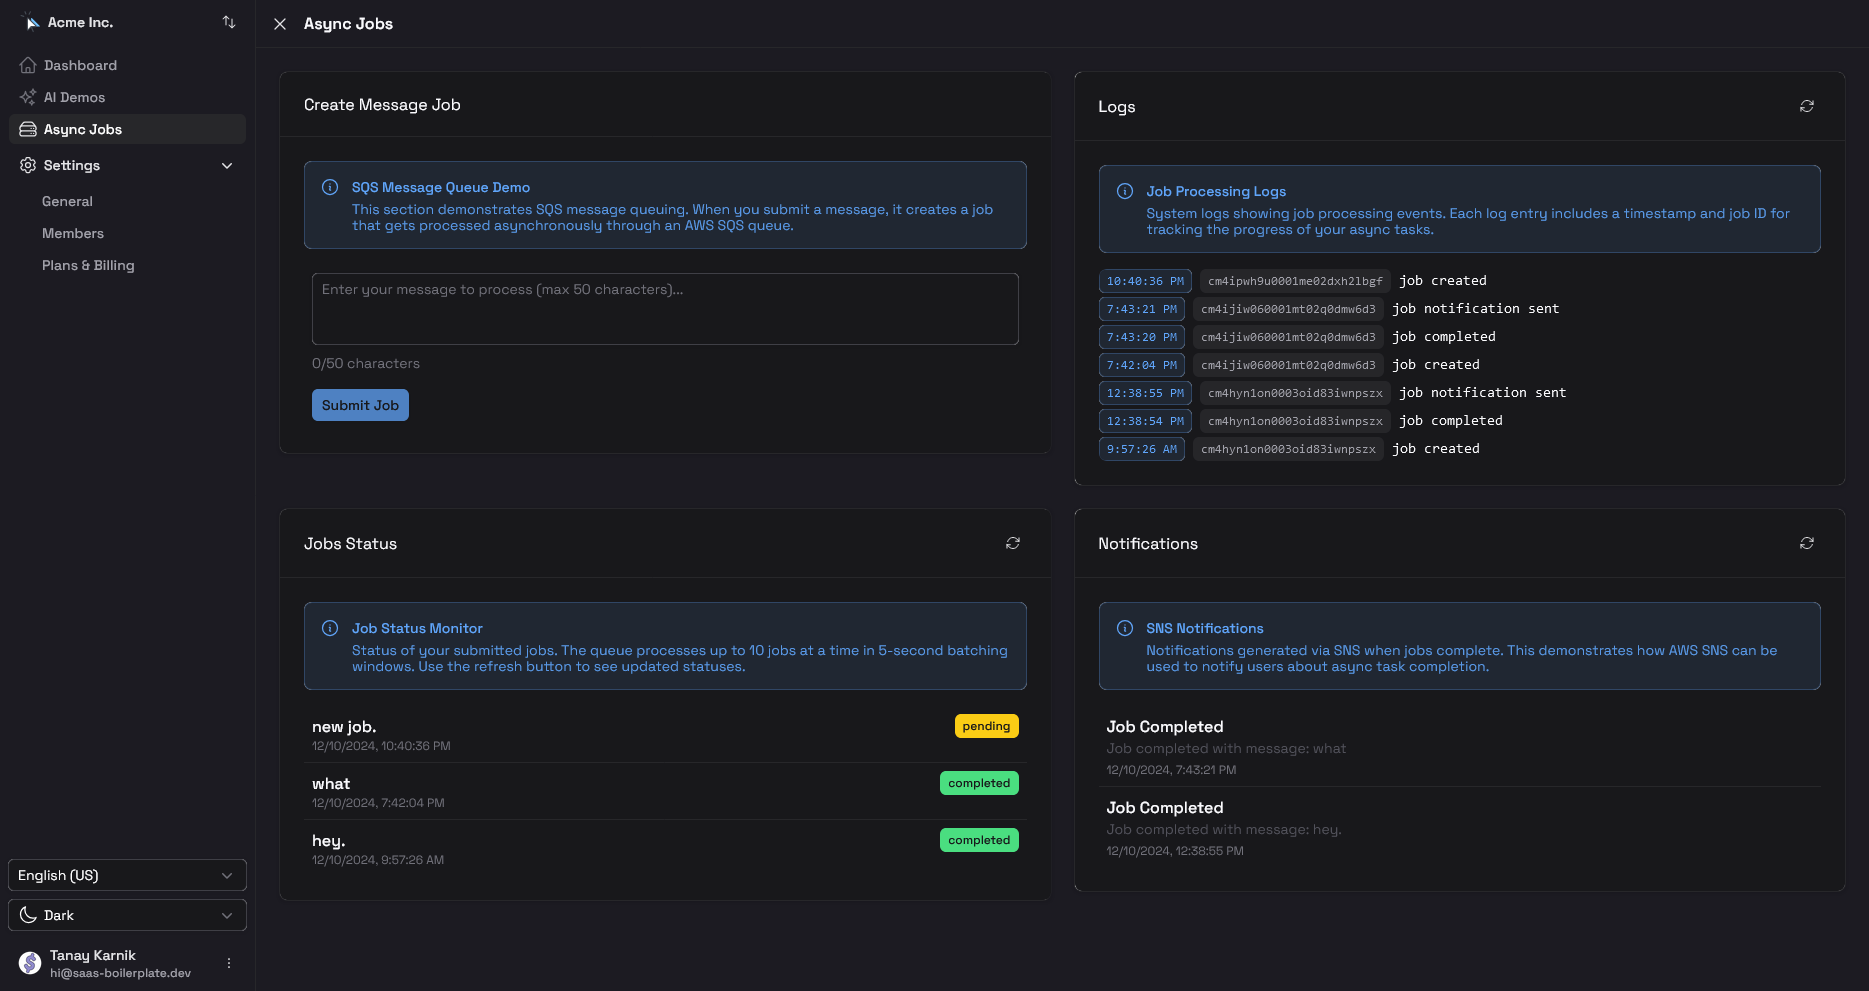Screen dimensions: 1869x991
Task: Click the info icon in SQS Message Queue Demo
Action: coord(329,187)
